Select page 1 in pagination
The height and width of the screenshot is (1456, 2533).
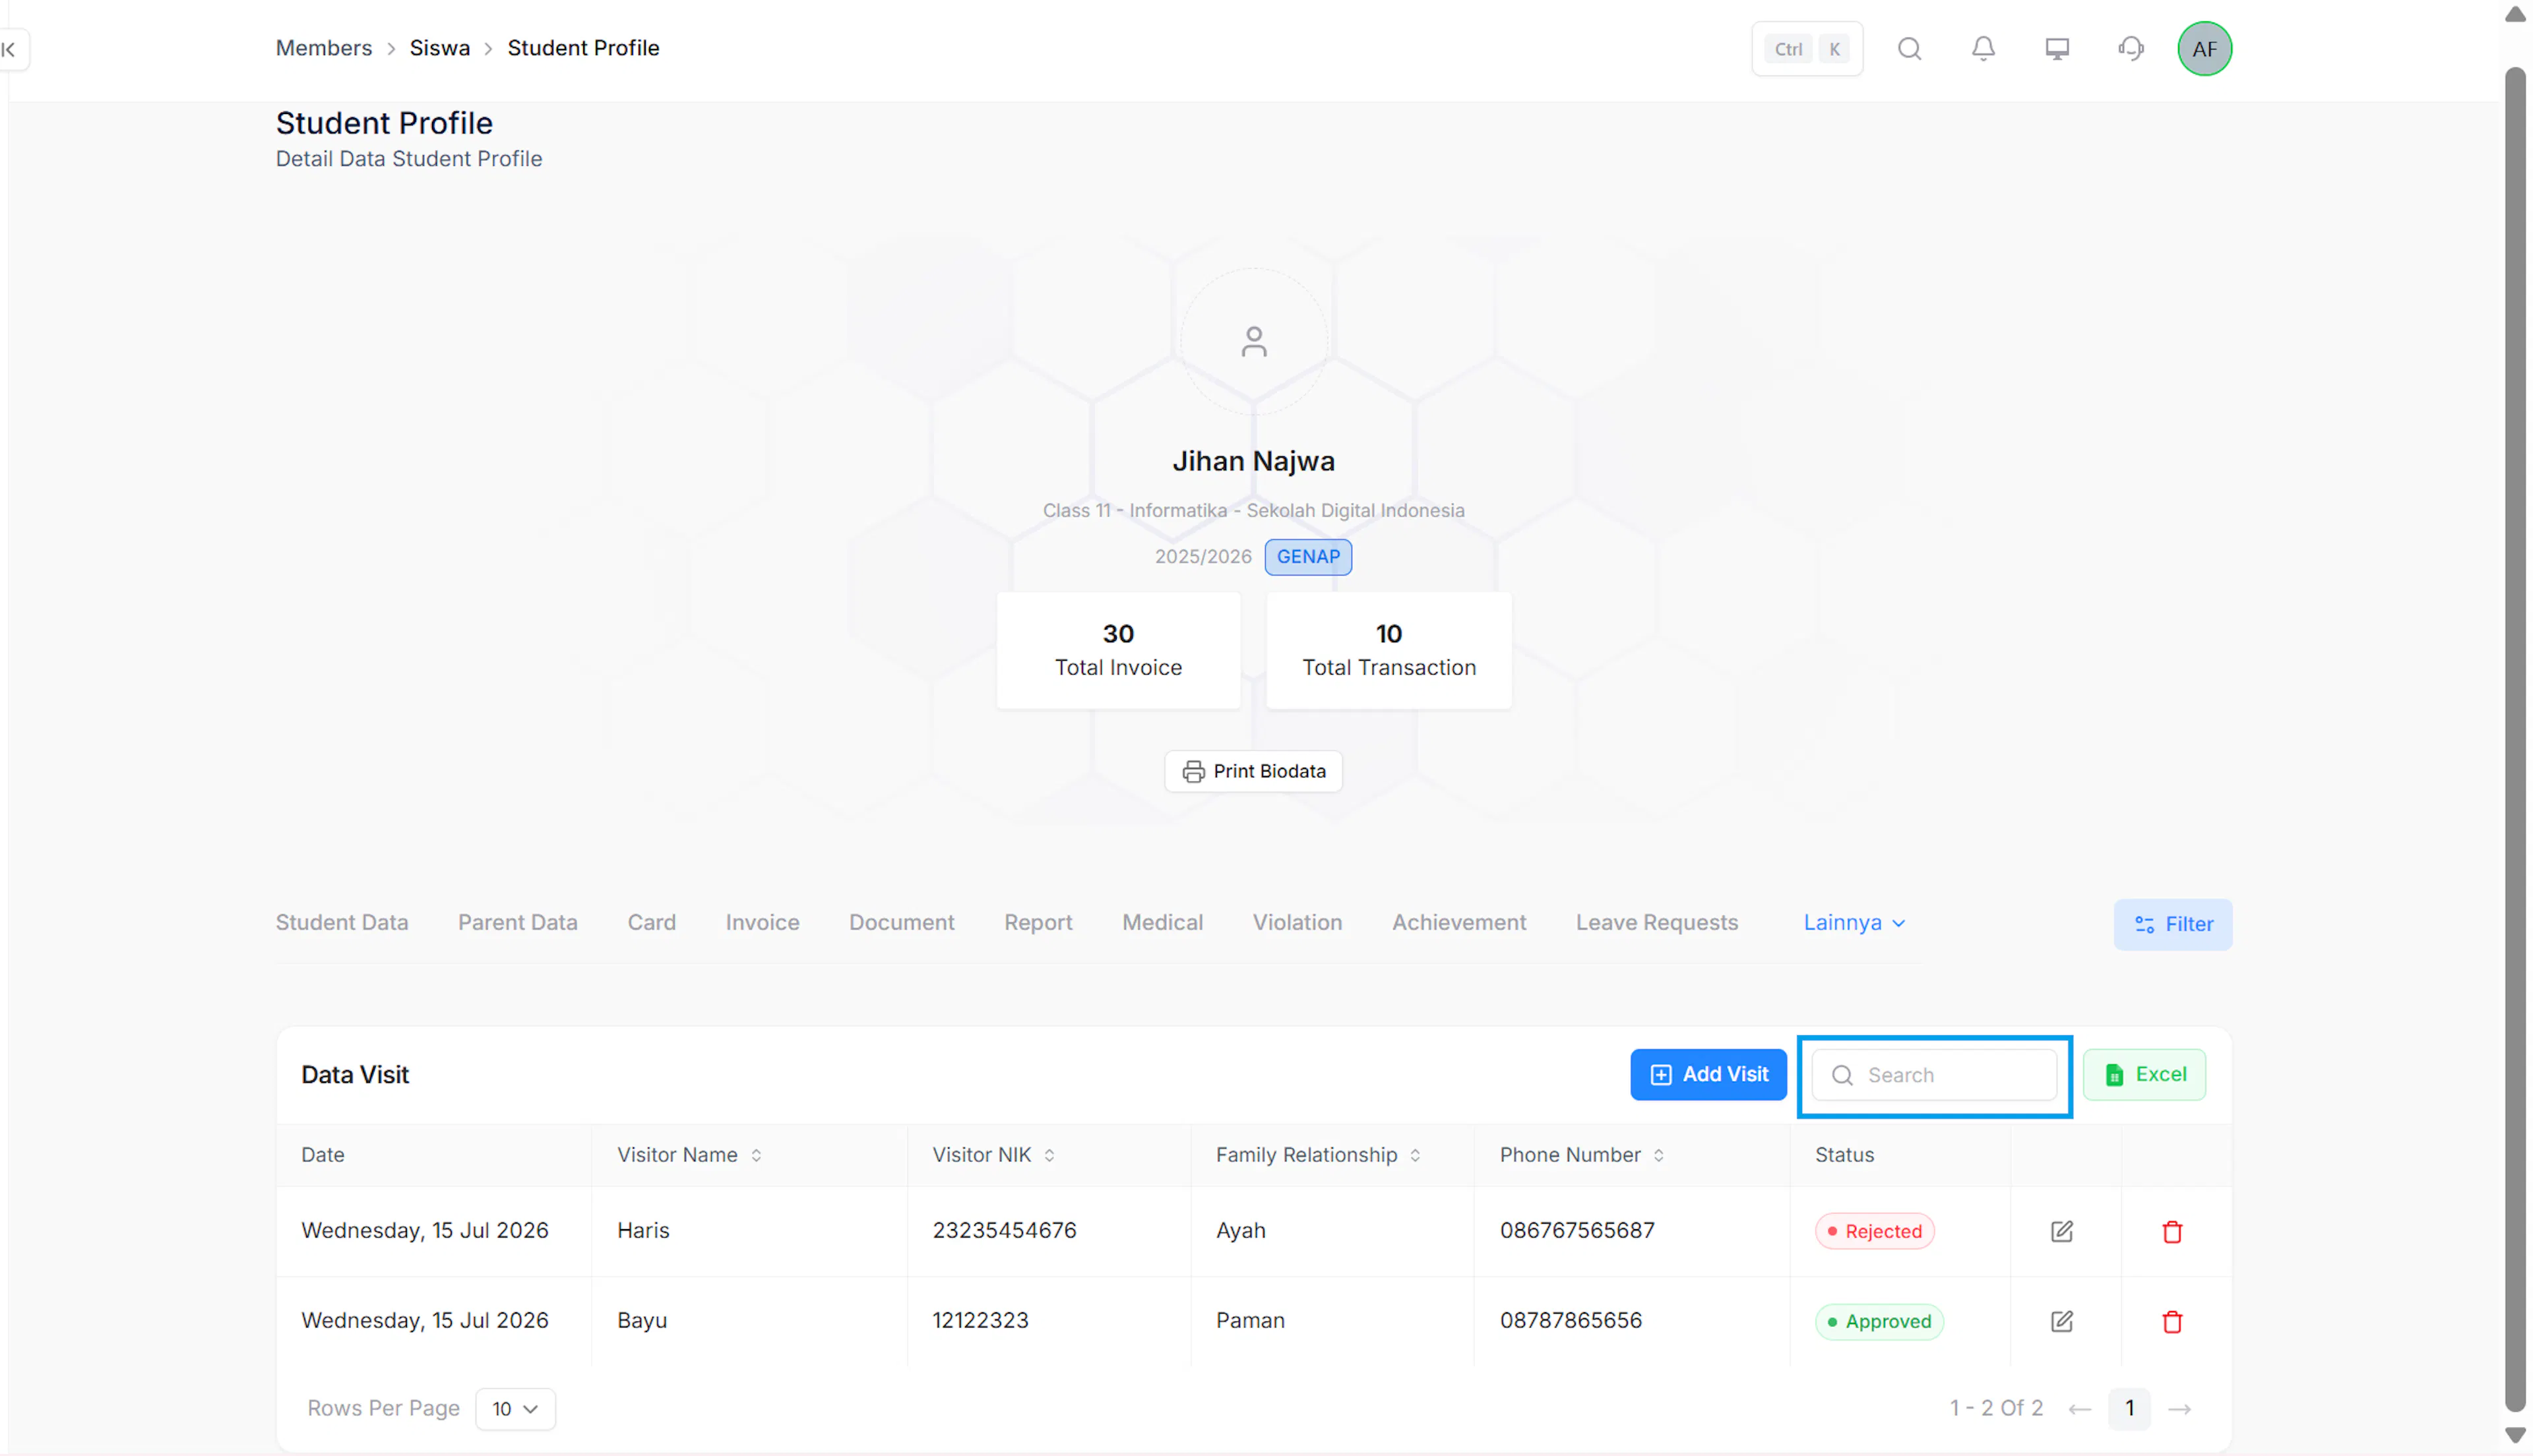coord(2129,1408)
